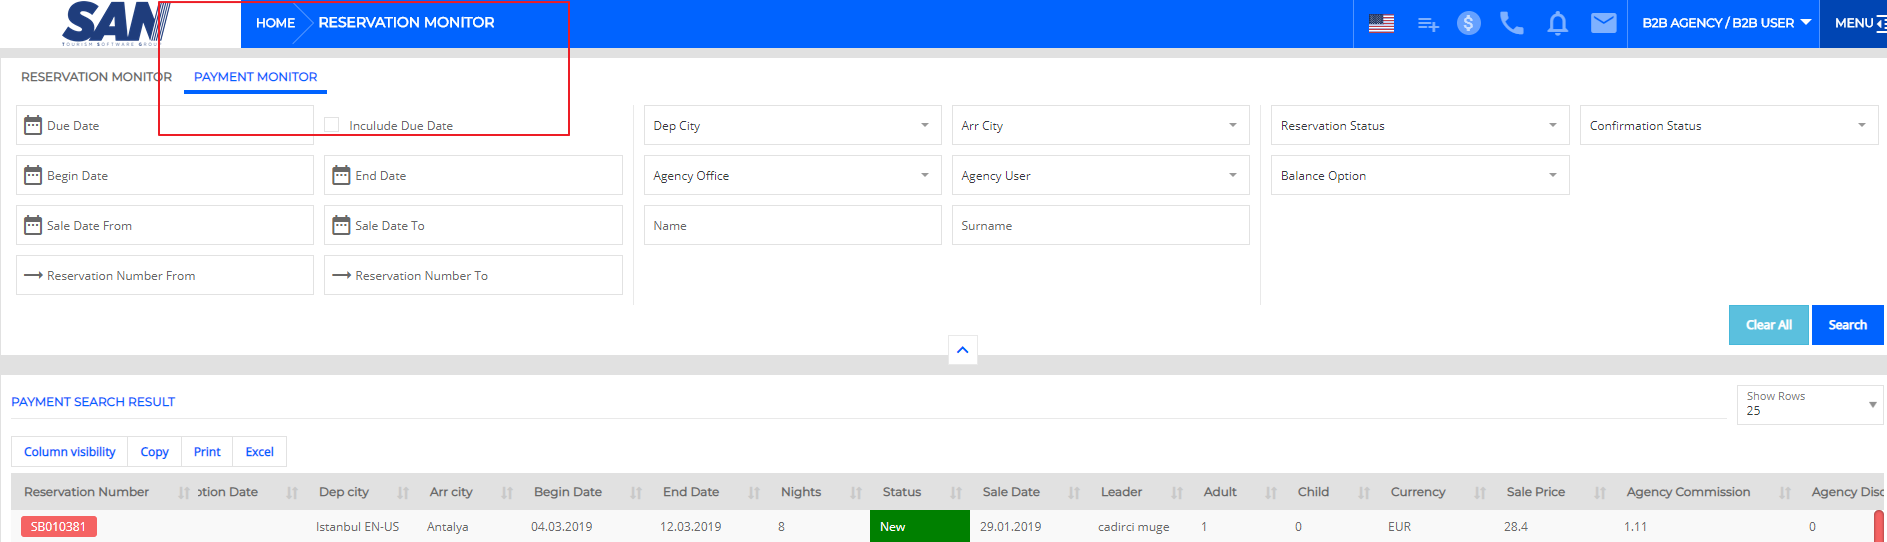Switch to the Reservation Monitor tab
This screenshot has height=542, width=1887.
96,77
